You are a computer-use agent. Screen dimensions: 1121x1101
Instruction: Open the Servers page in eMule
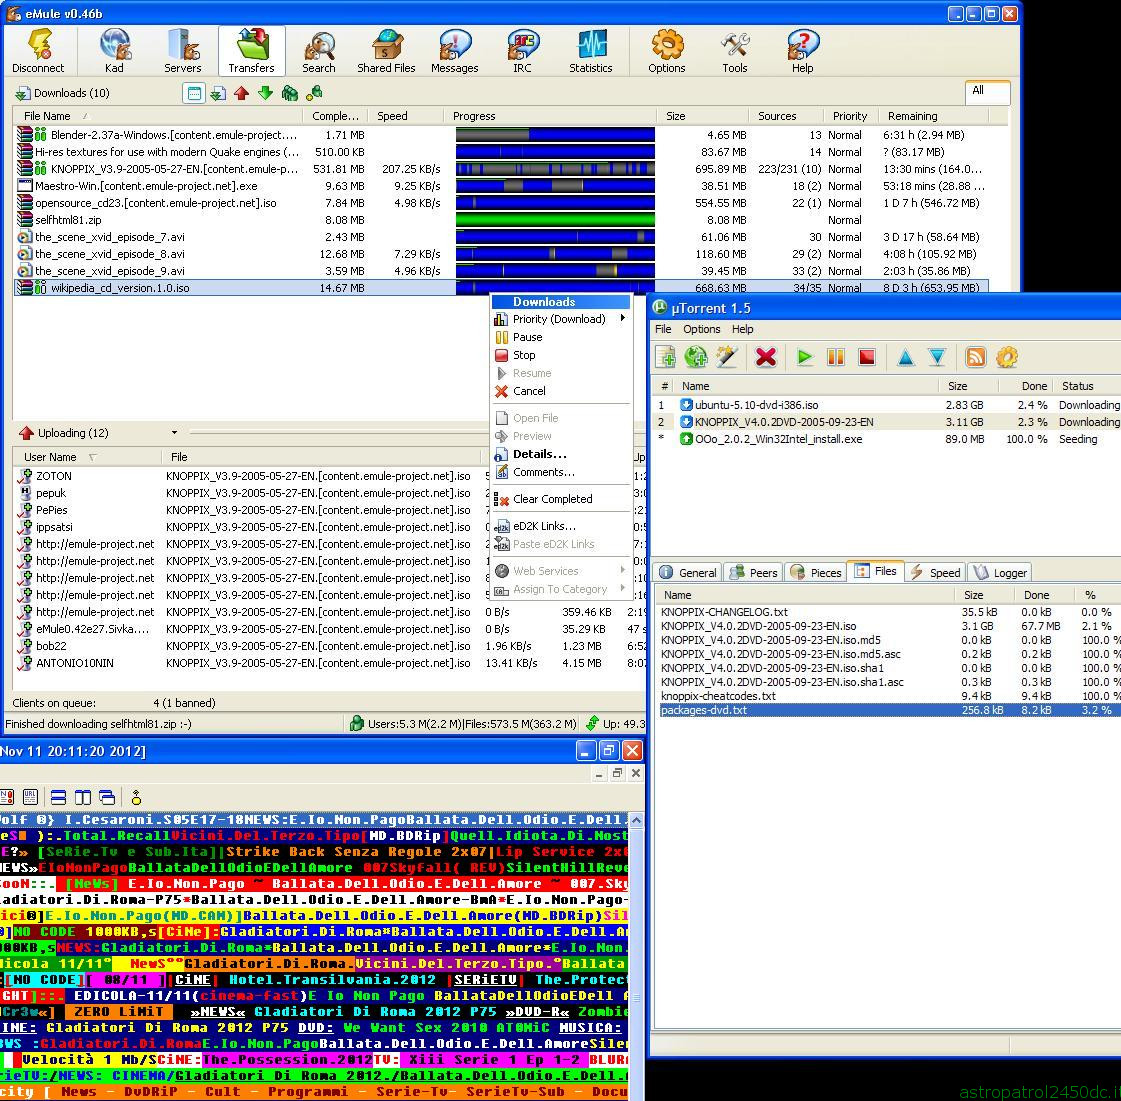[x=183, y=51]
